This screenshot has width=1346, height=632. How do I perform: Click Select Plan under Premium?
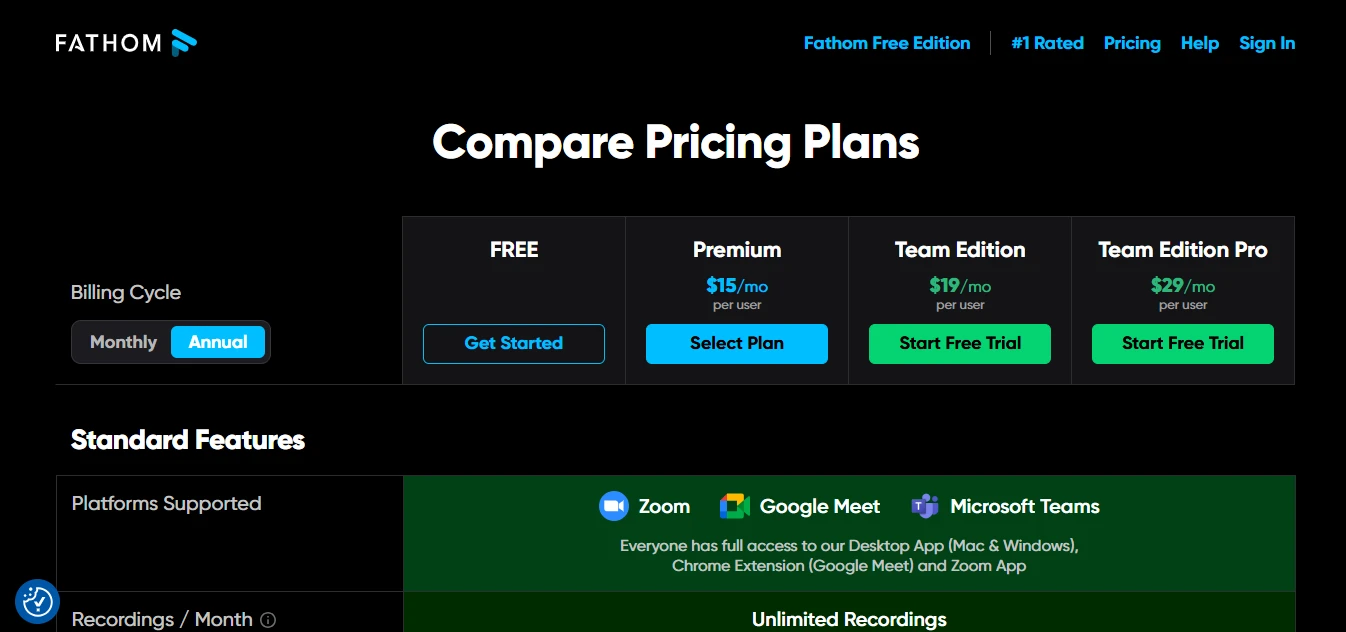(x=737, y=343)
